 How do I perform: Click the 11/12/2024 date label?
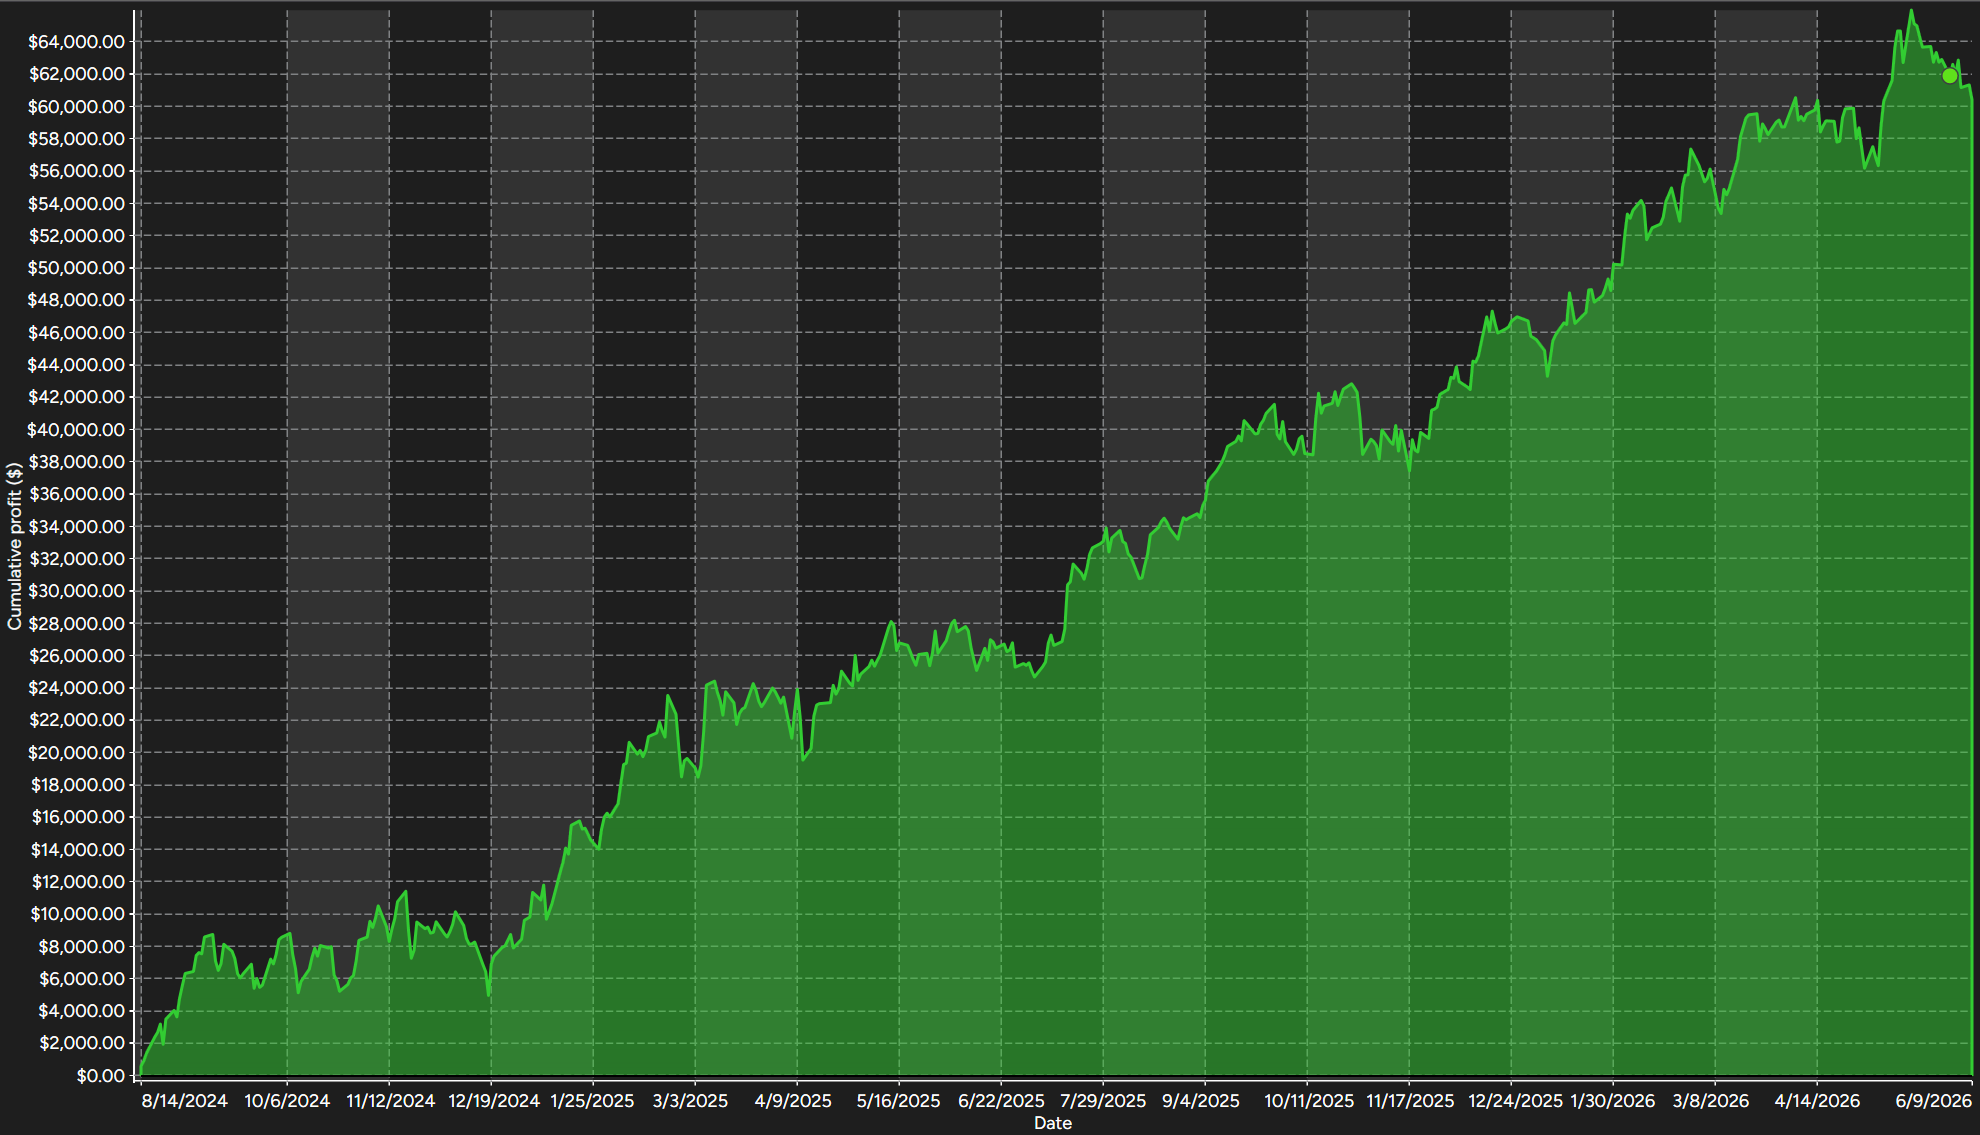(x=391, y=1101)
